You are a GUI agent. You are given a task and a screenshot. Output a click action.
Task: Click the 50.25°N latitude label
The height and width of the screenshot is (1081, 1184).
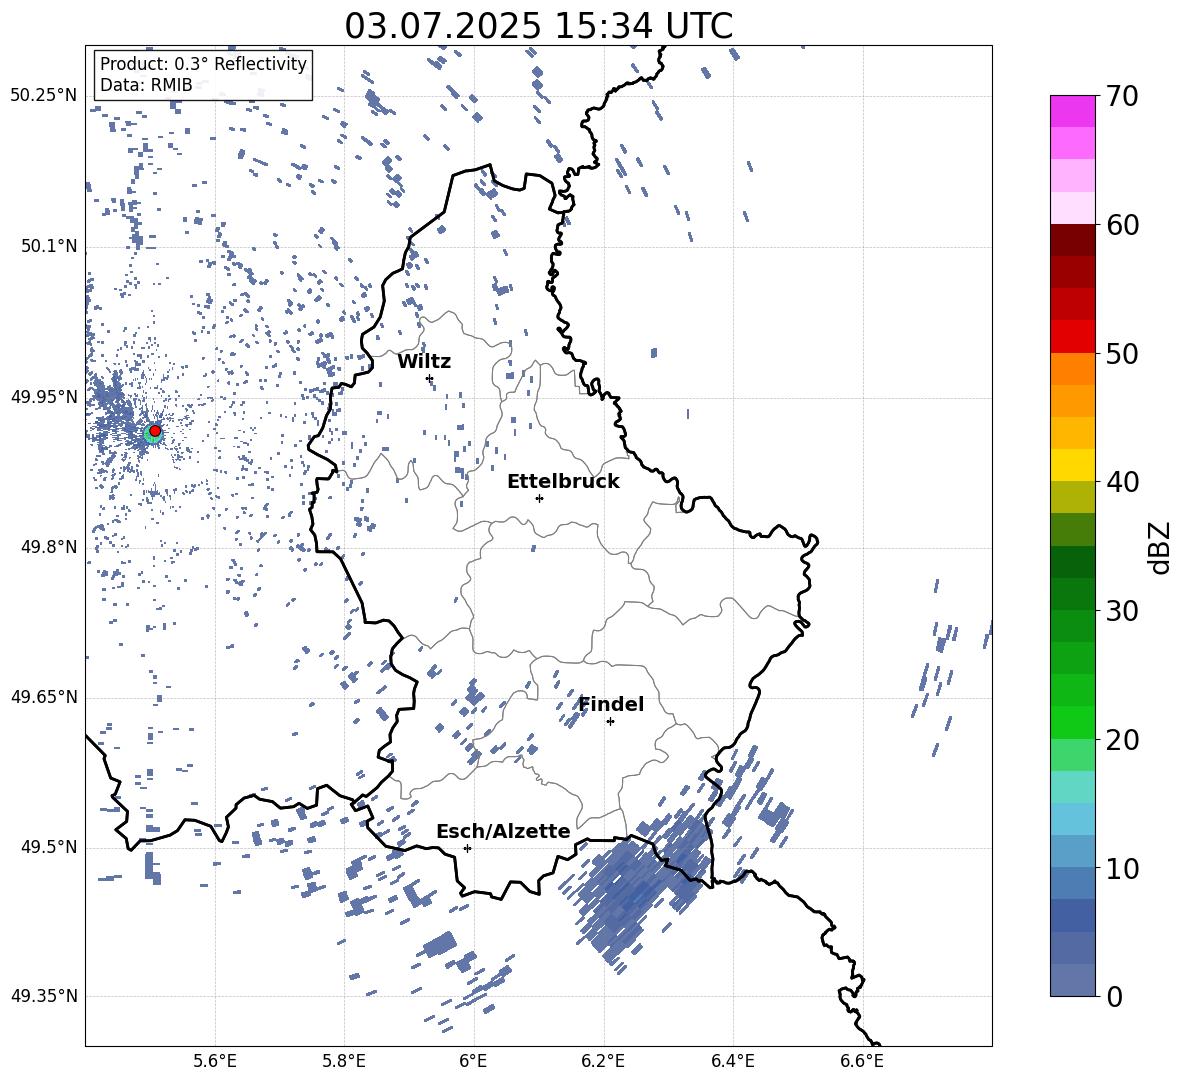tap(44, 96)
